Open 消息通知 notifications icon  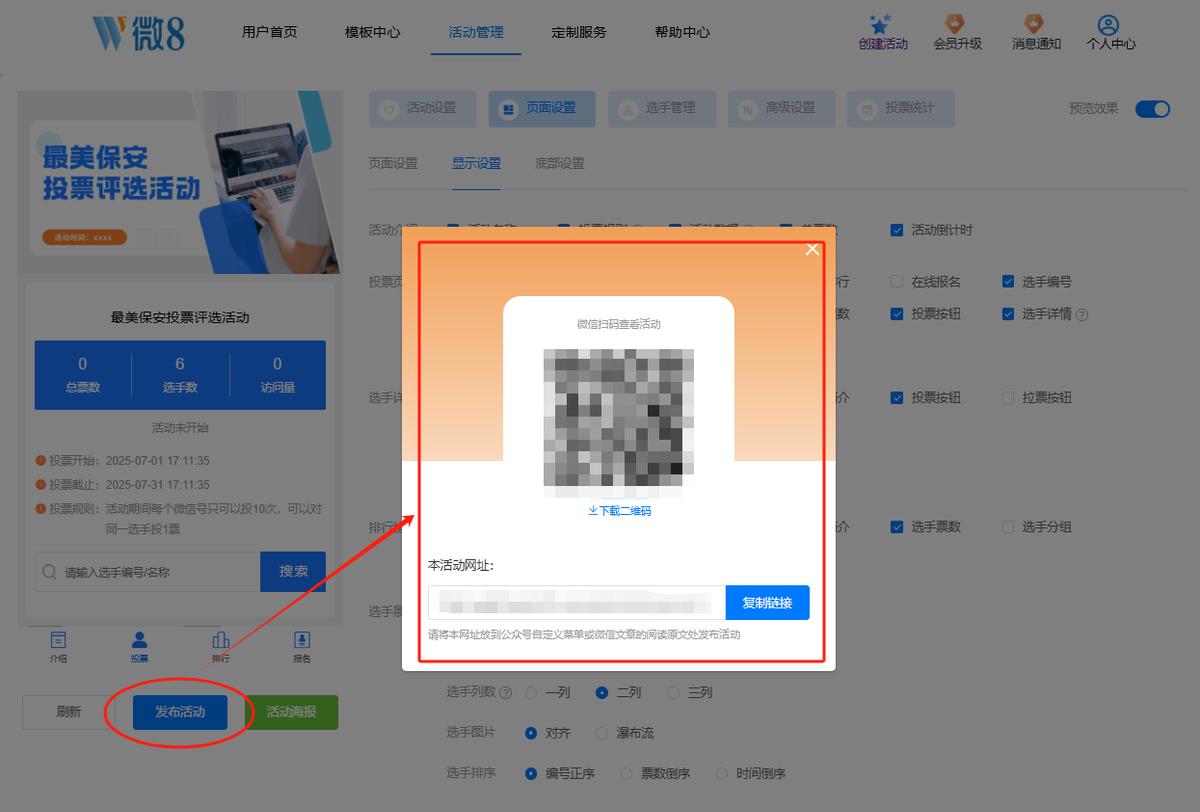(1036, 32)
